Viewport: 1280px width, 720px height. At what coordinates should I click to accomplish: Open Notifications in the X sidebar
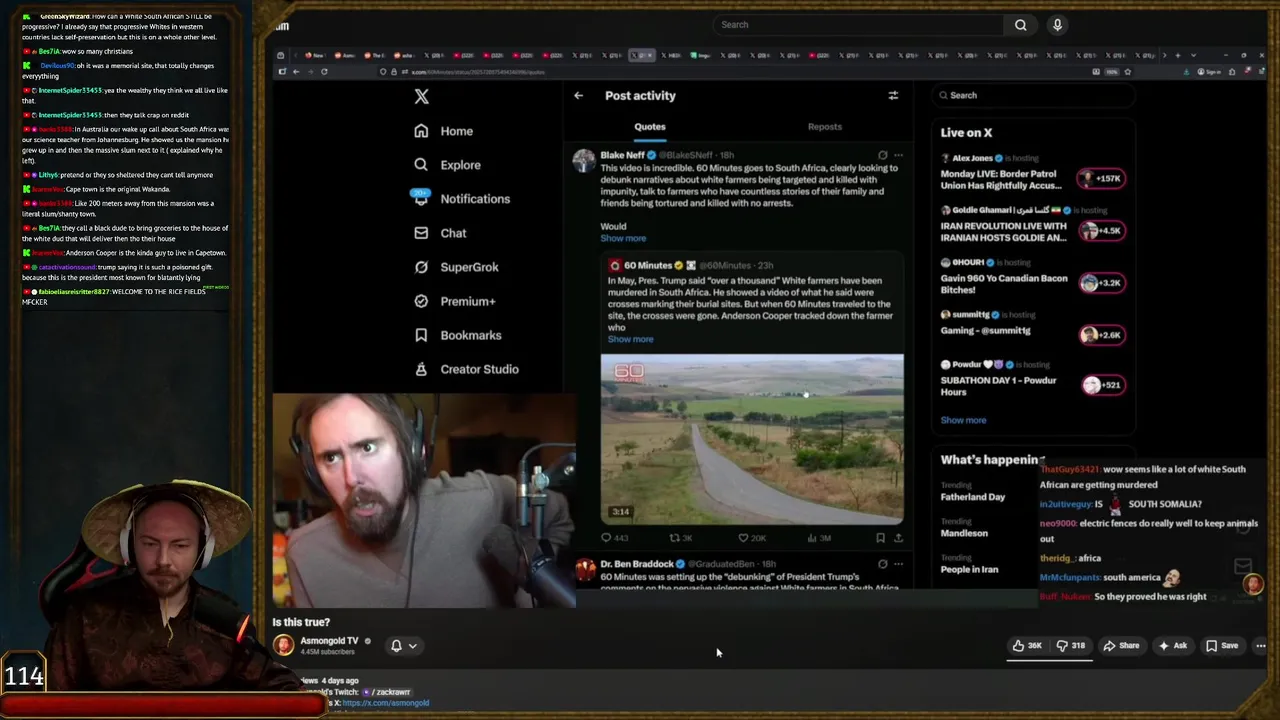[x=461, y=199]
